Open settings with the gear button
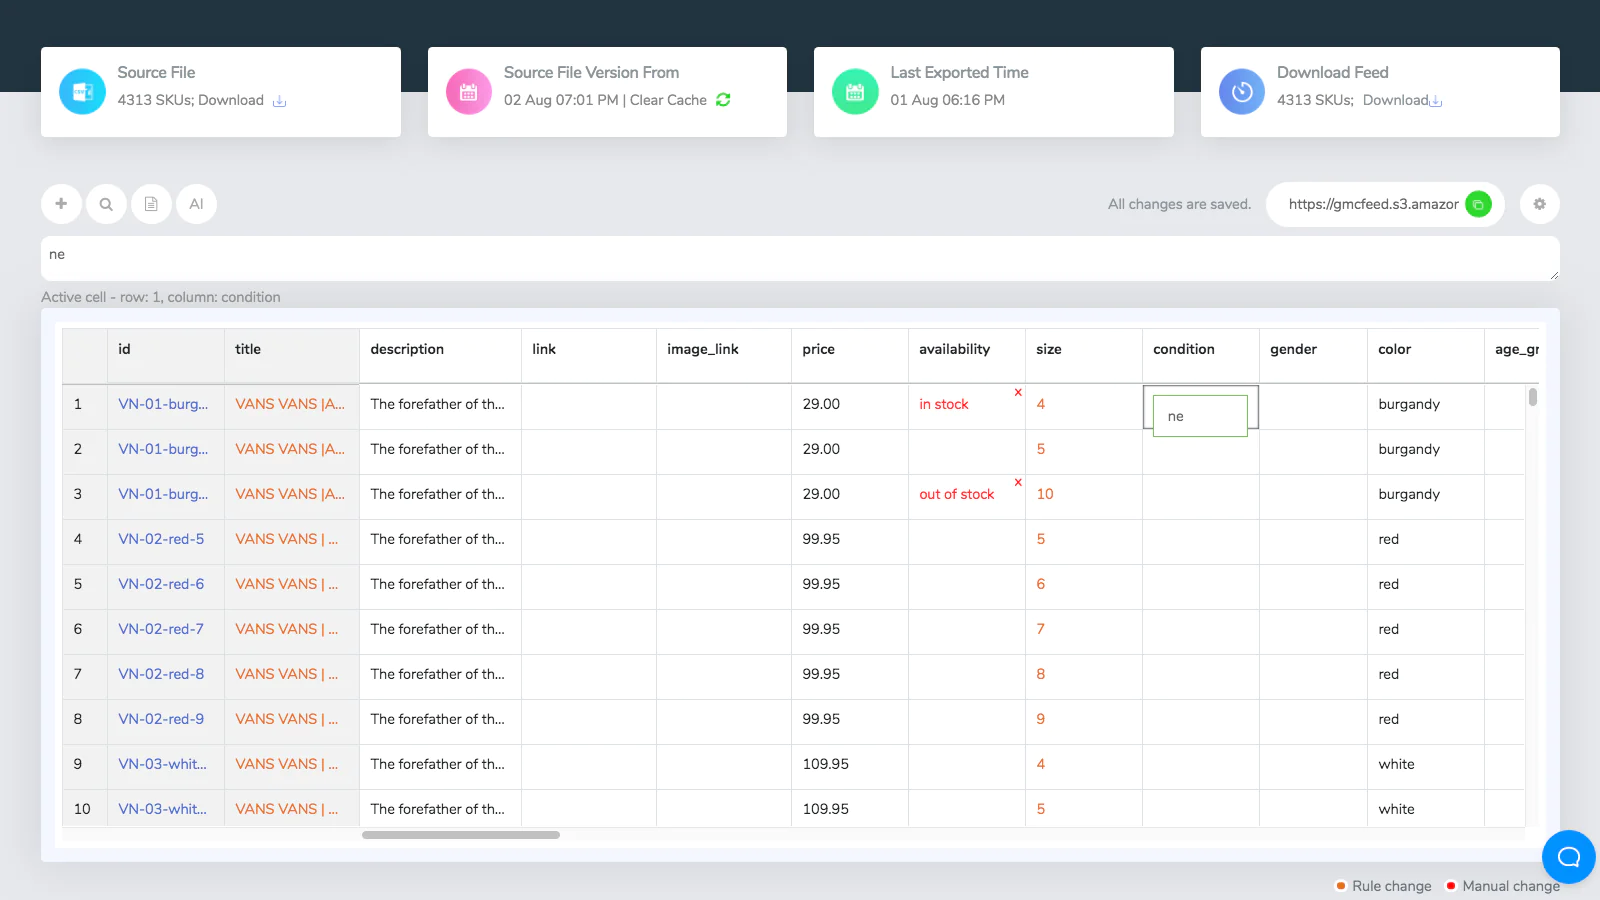The image size is (1600, 900). tap(1540, 204)
